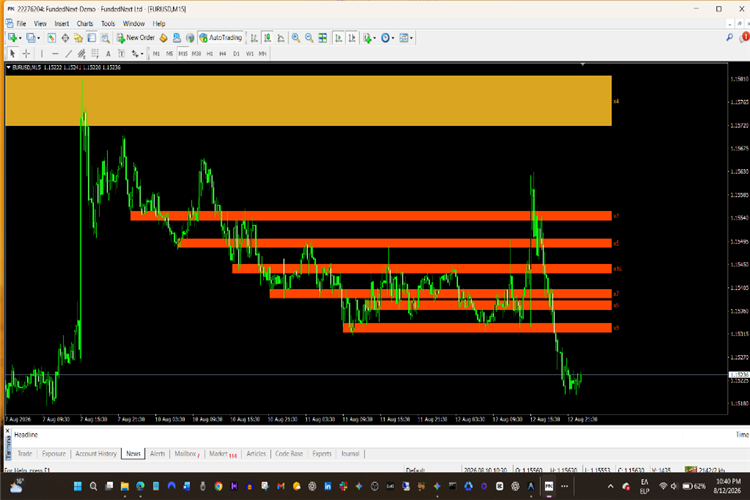Open the Charts menu
Image resolution: width=750 pixels, height=500 pixels.
pos(85,23)
